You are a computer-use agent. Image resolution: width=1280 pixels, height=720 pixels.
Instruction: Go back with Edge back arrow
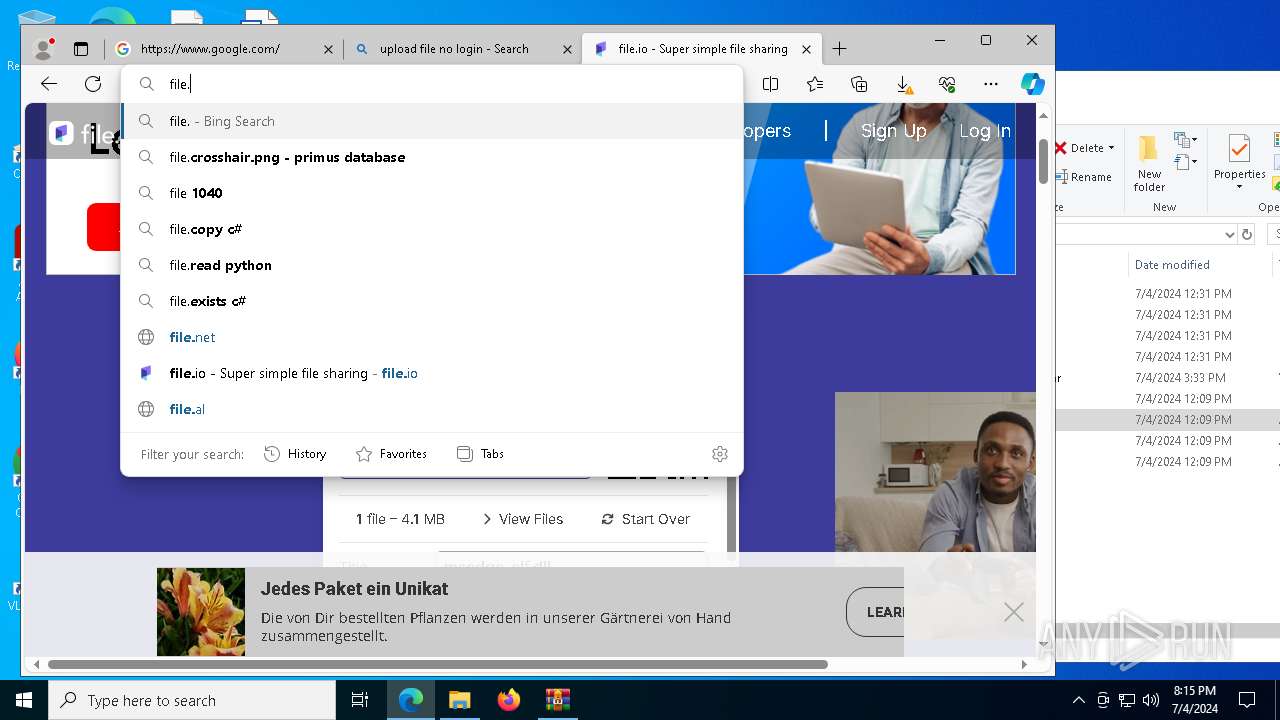(49, 84)
